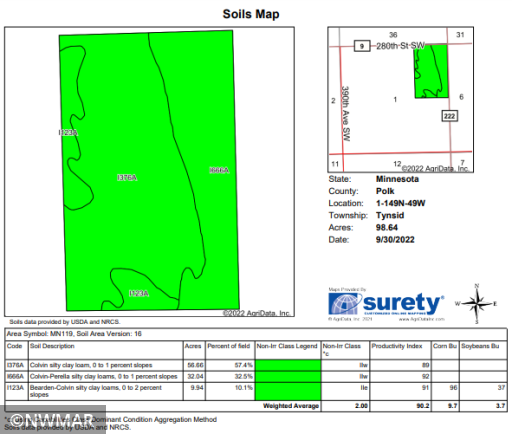
Task: Click section number 36 on locator map
Action: [x=393, y=35]
